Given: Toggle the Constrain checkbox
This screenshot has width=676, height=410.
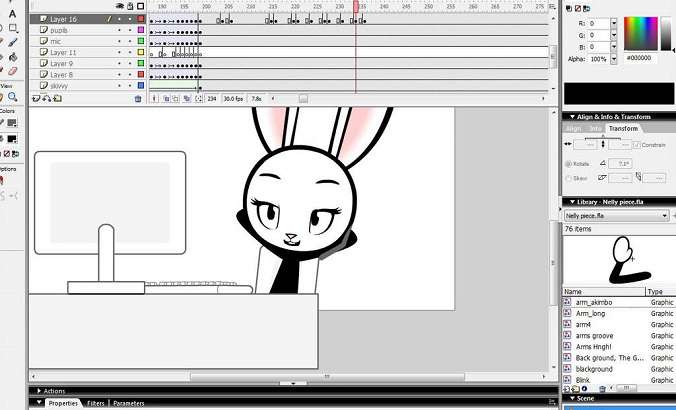Looking at the screenshot, I should [637, 145].
